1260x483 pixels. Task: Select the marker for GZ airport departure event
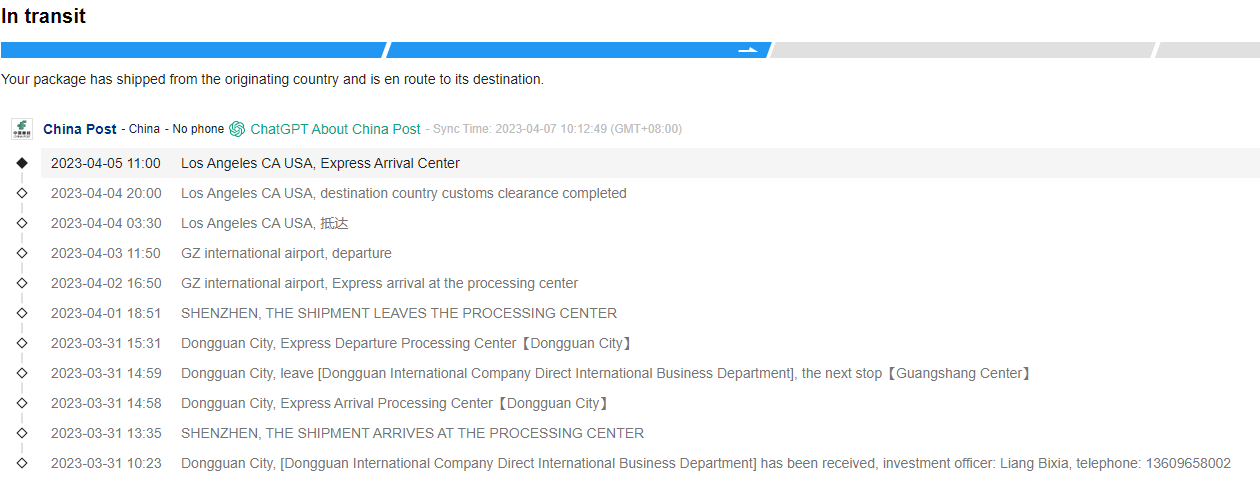22,253
